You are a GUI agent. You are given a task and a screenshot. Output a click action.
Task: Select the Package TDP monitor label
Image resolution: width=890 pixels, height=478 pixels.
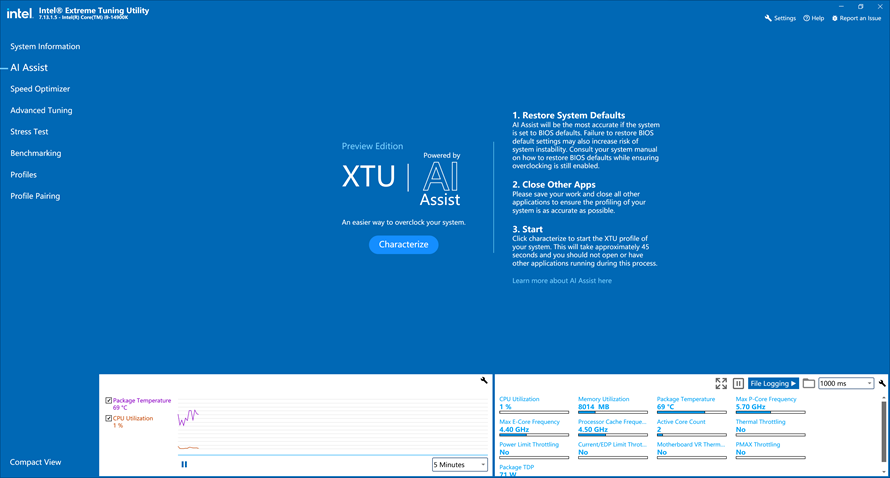(517, 467)
